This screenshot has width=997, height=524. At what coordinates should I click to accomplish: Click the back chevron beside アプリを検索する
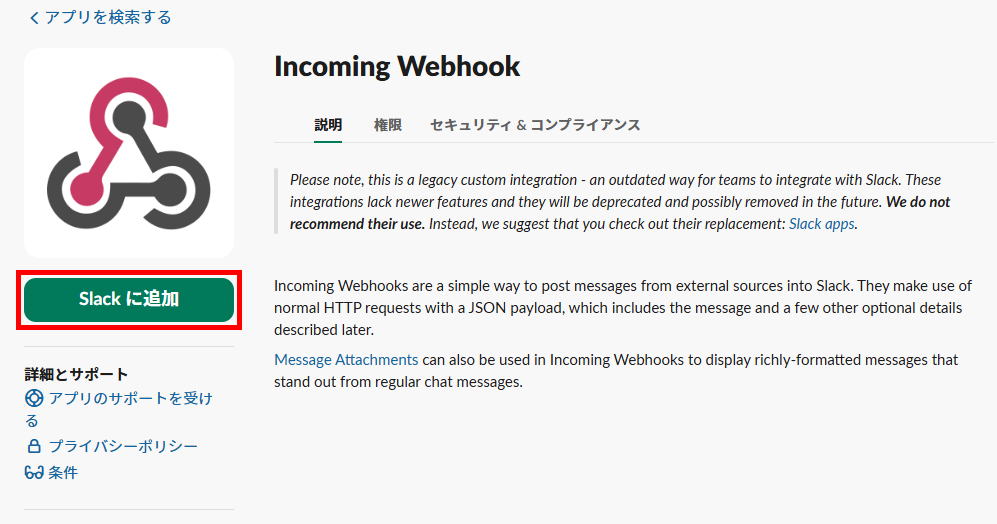(34, 18)
